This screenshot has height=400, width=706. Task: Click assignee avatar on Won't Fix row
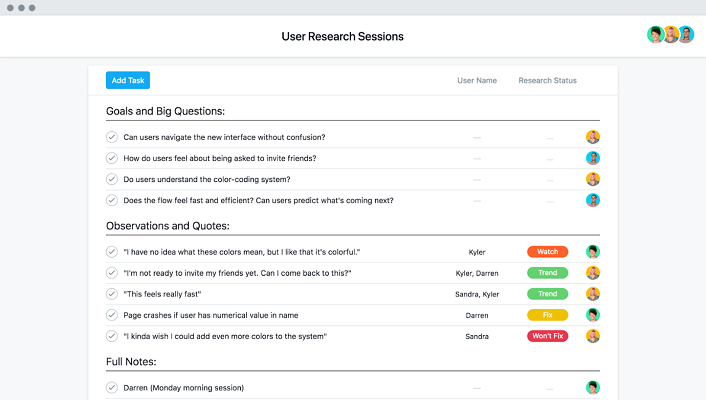click(593, 336)
